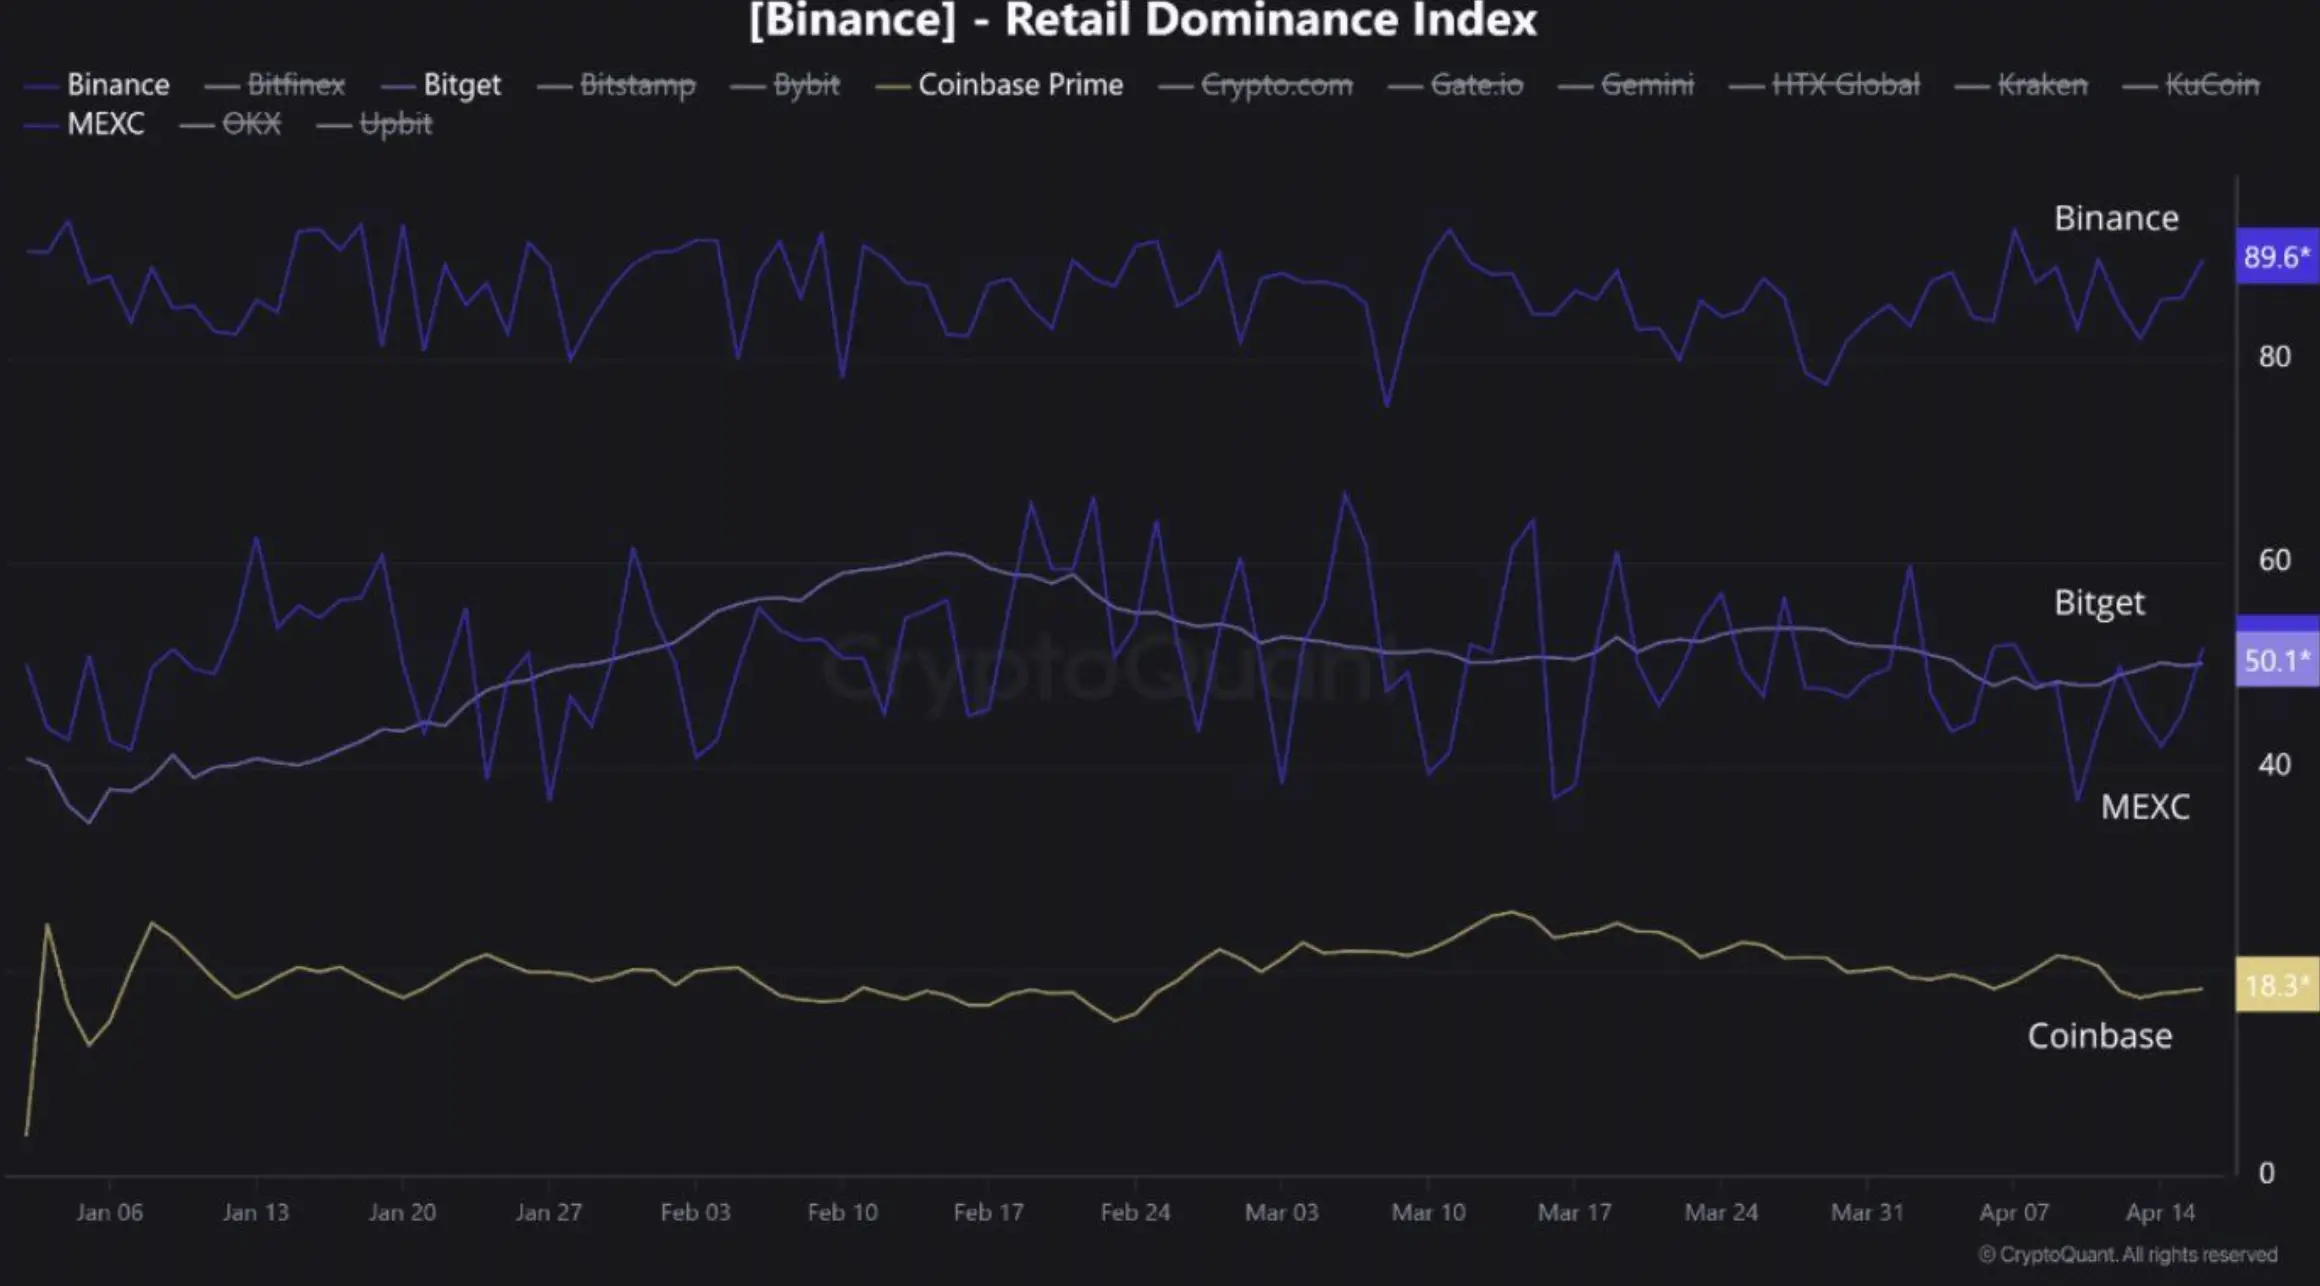Hide the Coinbase Prime legend series
This screenshot has height=1286, width=2320.
pyautogui.click(x=1020, y=85)
